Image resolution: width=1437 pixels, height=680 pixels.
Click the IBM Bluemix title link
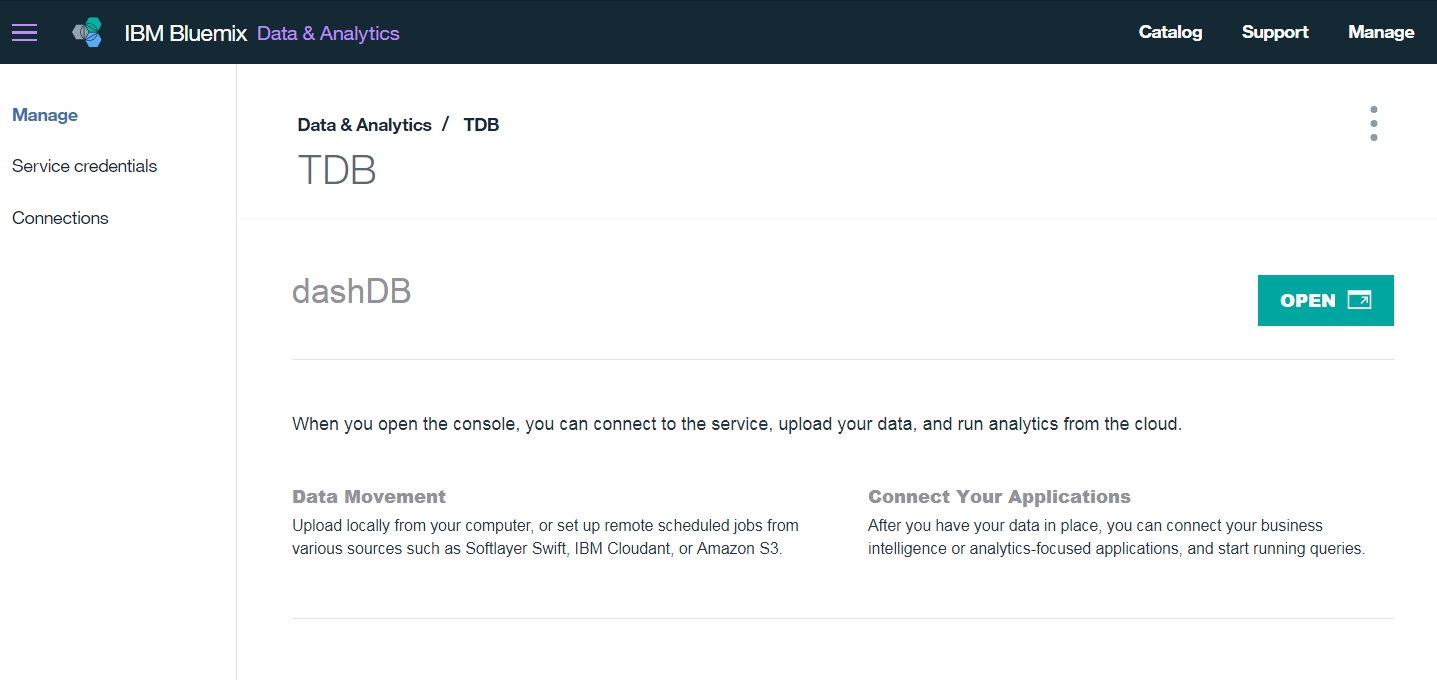pyautogui.click(x=185, y=33)
